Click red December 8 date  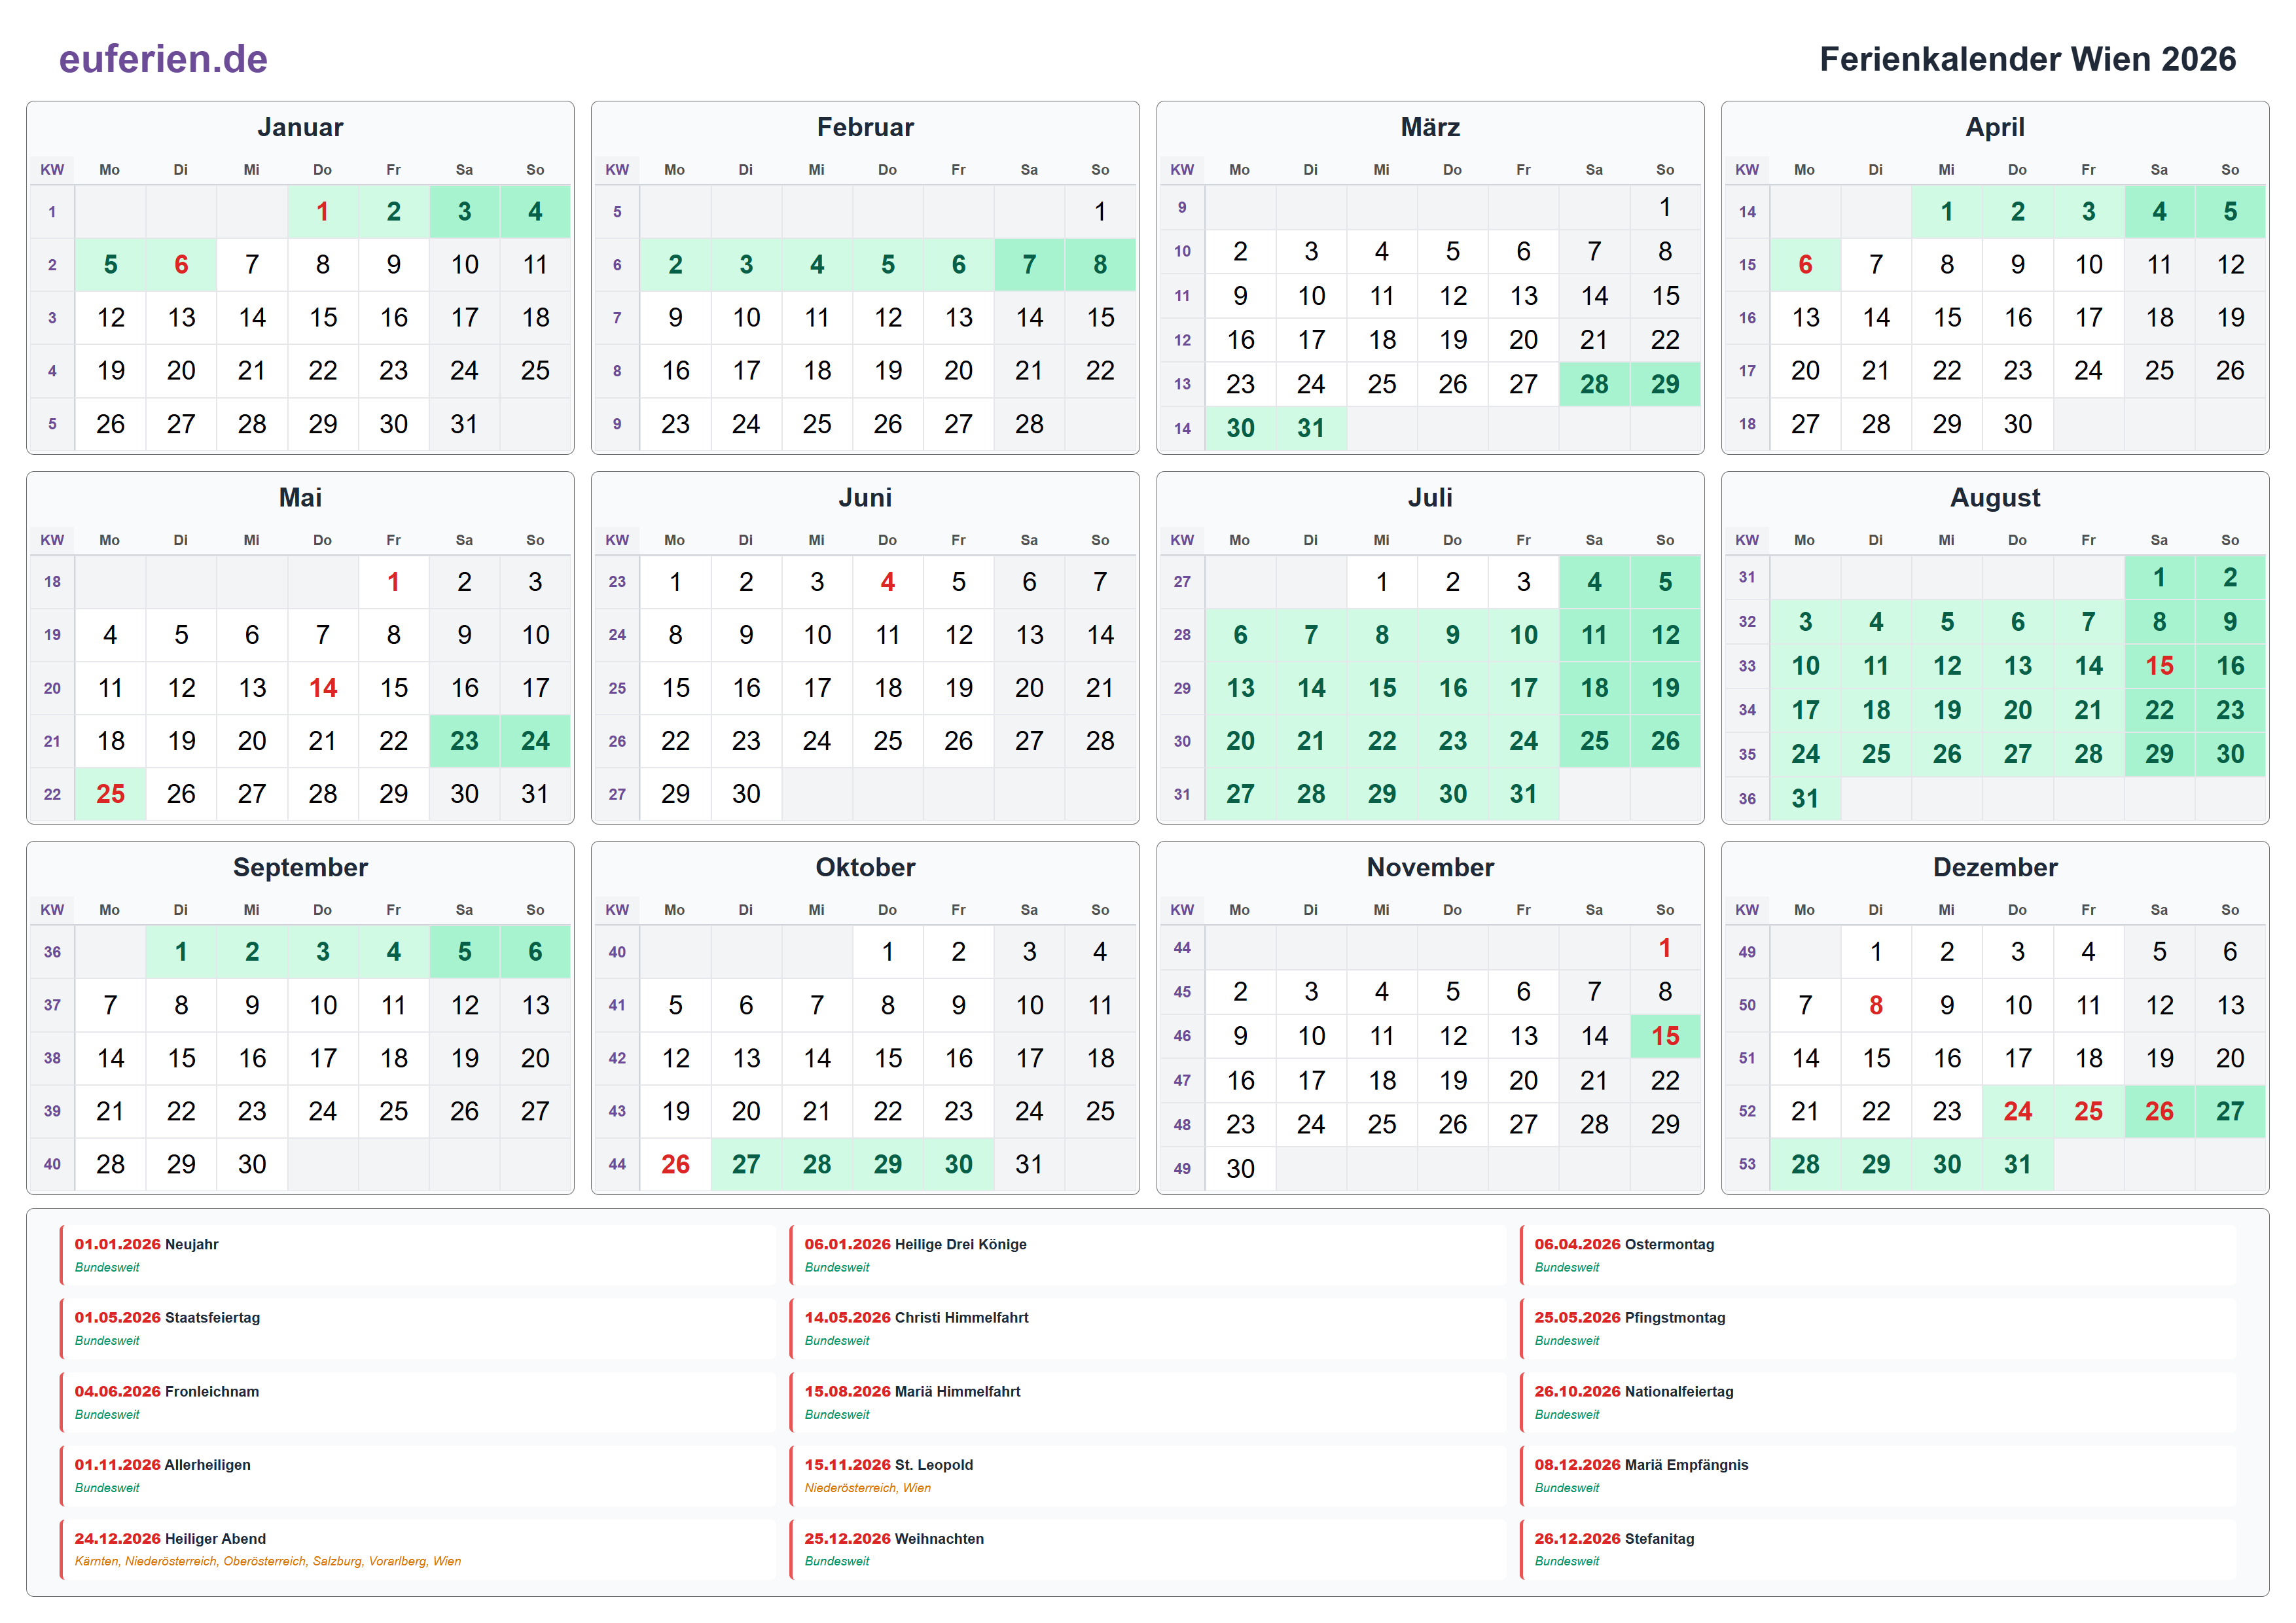coord(1876,1005)
